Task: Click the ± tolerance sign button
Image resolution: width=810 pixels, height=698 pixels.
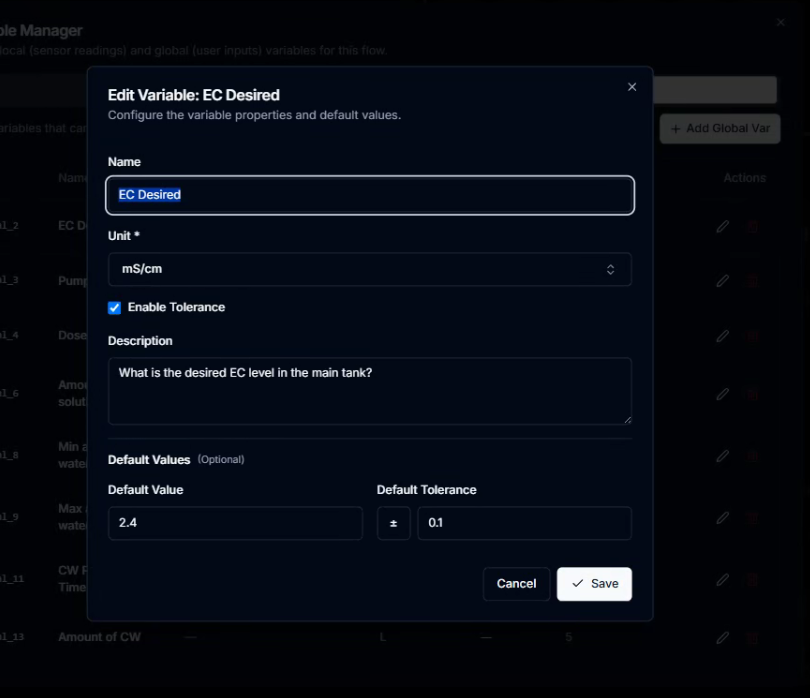Action: point(393,523)
